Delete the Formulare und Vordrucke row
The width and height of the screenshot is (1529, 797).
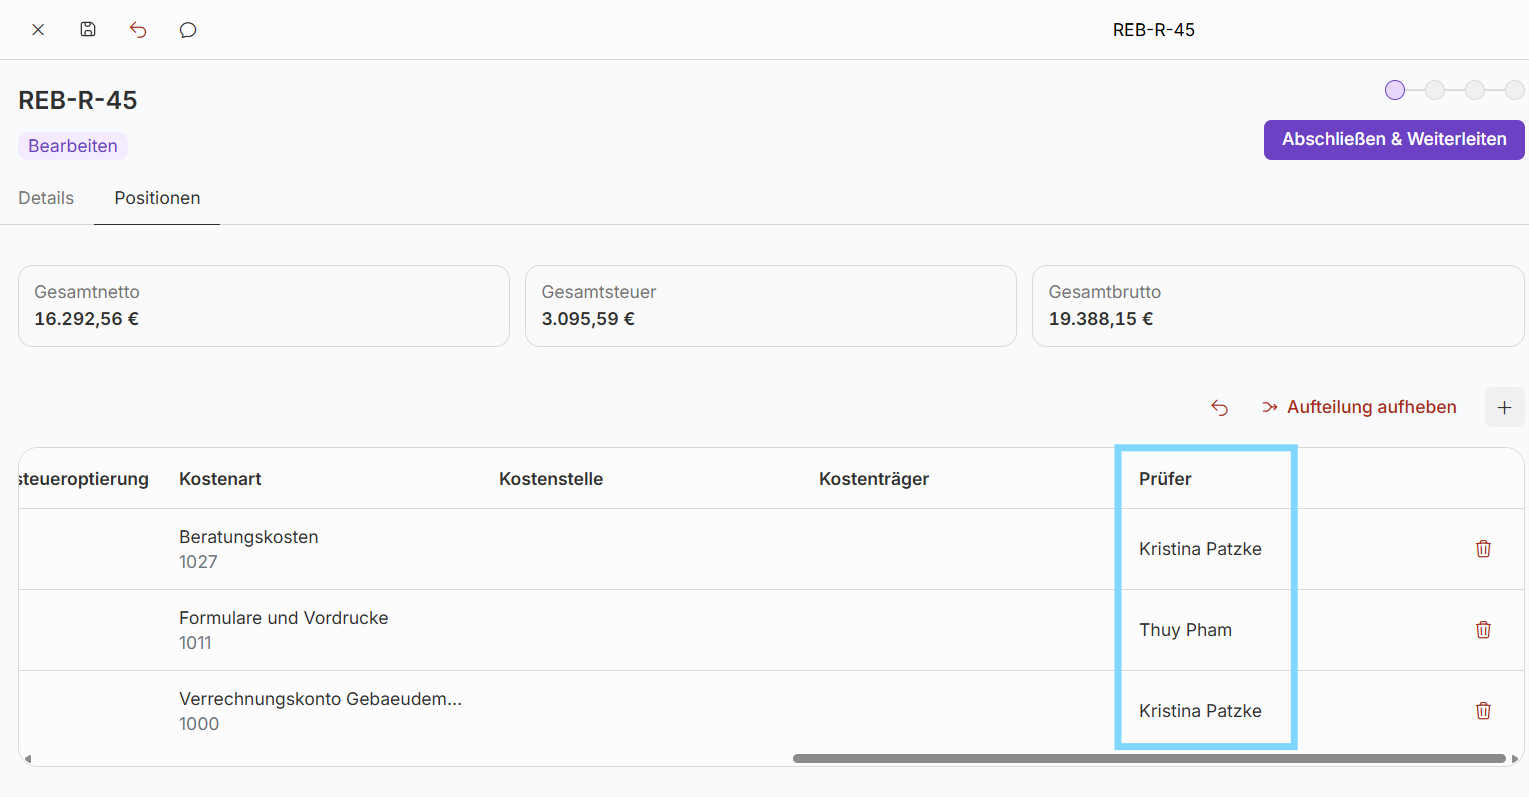pyautogui.click(x=1483, y=630)
